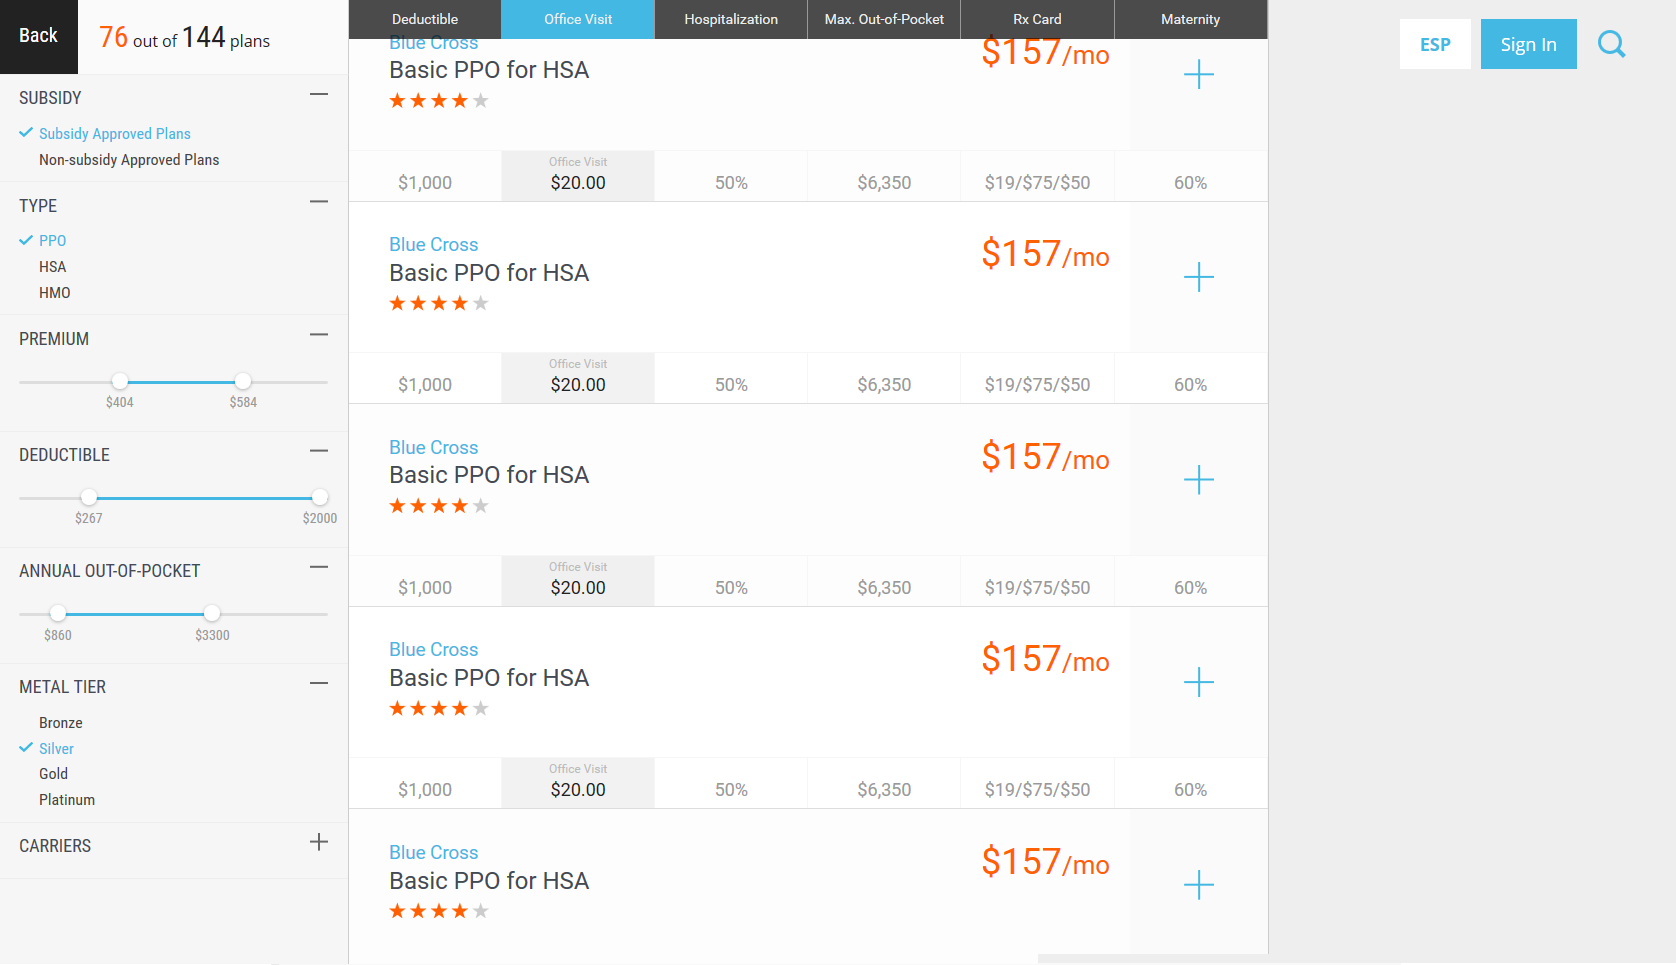Select the HMO plan type filter

click(x=55, y=293)
